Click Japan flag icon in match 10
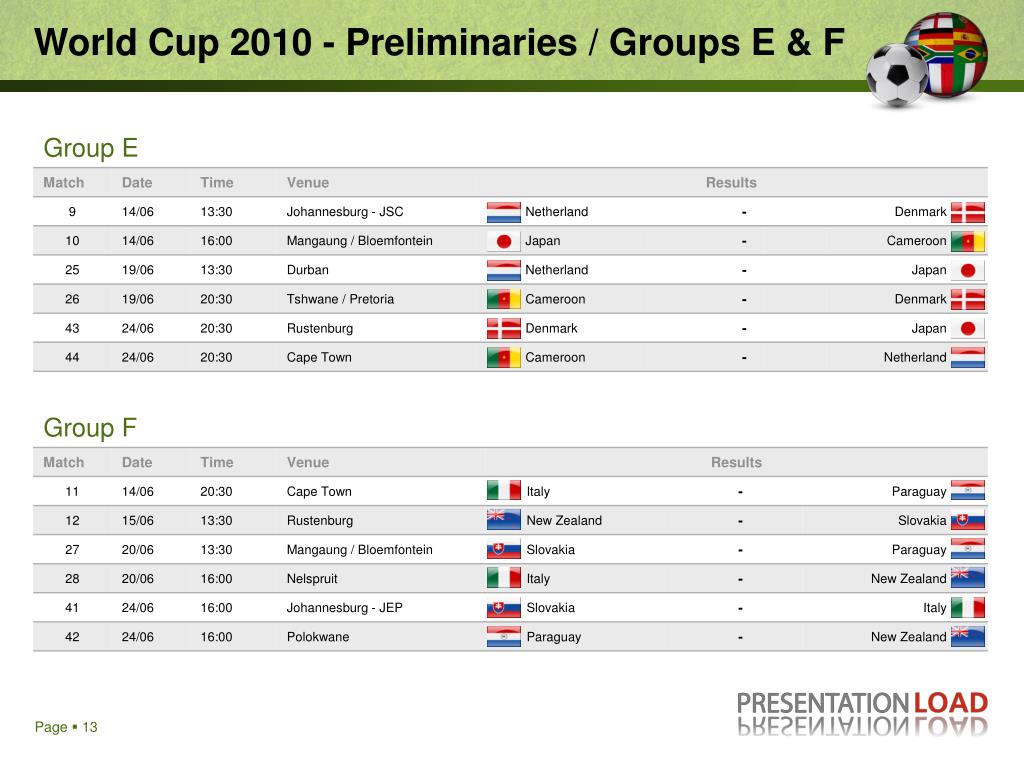The width and height of the screenshot is (1024, 768). (x=504, y=242)
